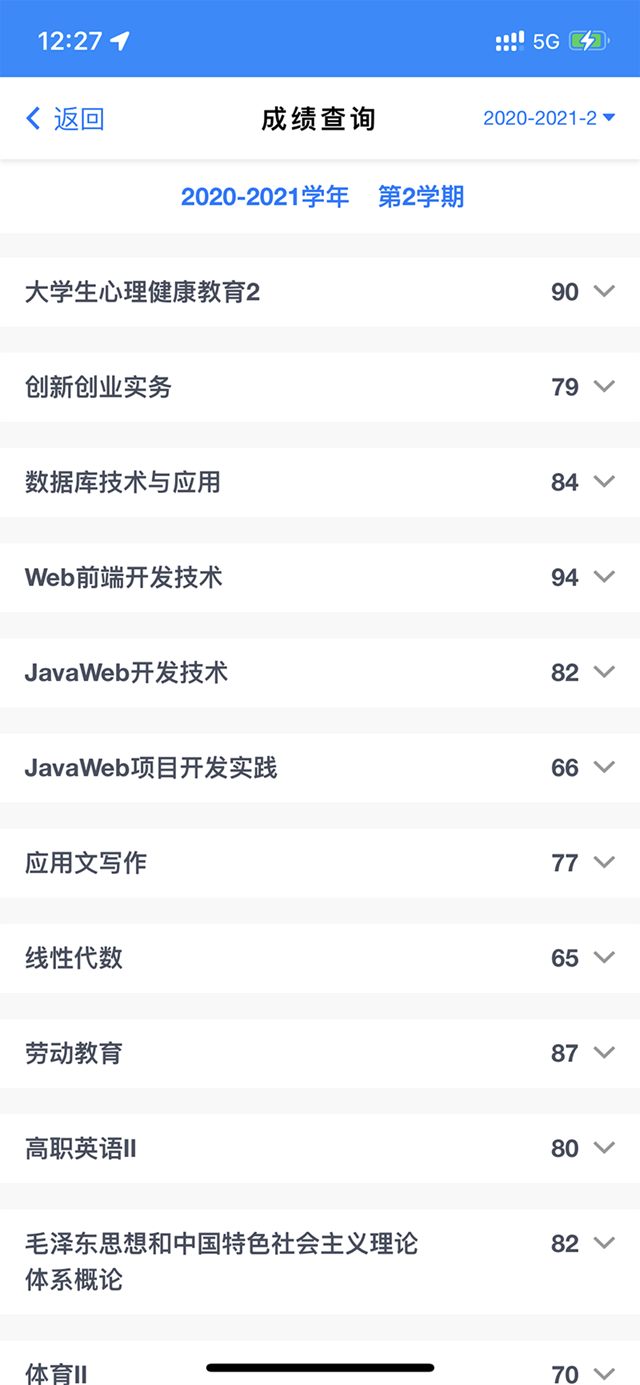This screenshot has width=640, height=1385.
Task: Tap the 2020-2021学年 第2学期 heading
Action: click(322, 196)
